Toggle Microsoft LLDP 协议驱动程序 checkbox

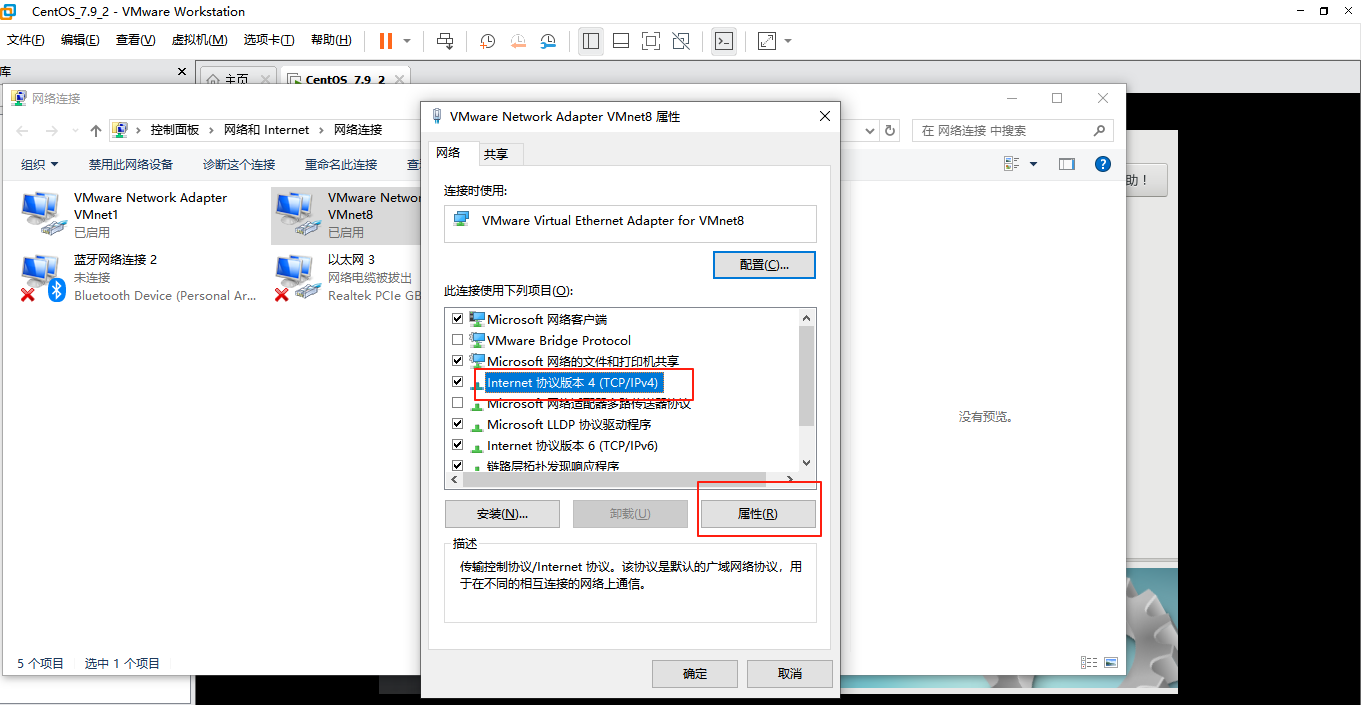click(458, 424)
